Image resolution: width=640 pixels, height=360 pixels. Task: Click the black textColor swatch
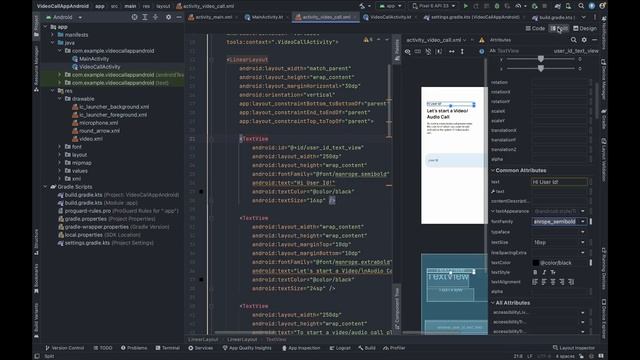[536, 263]
